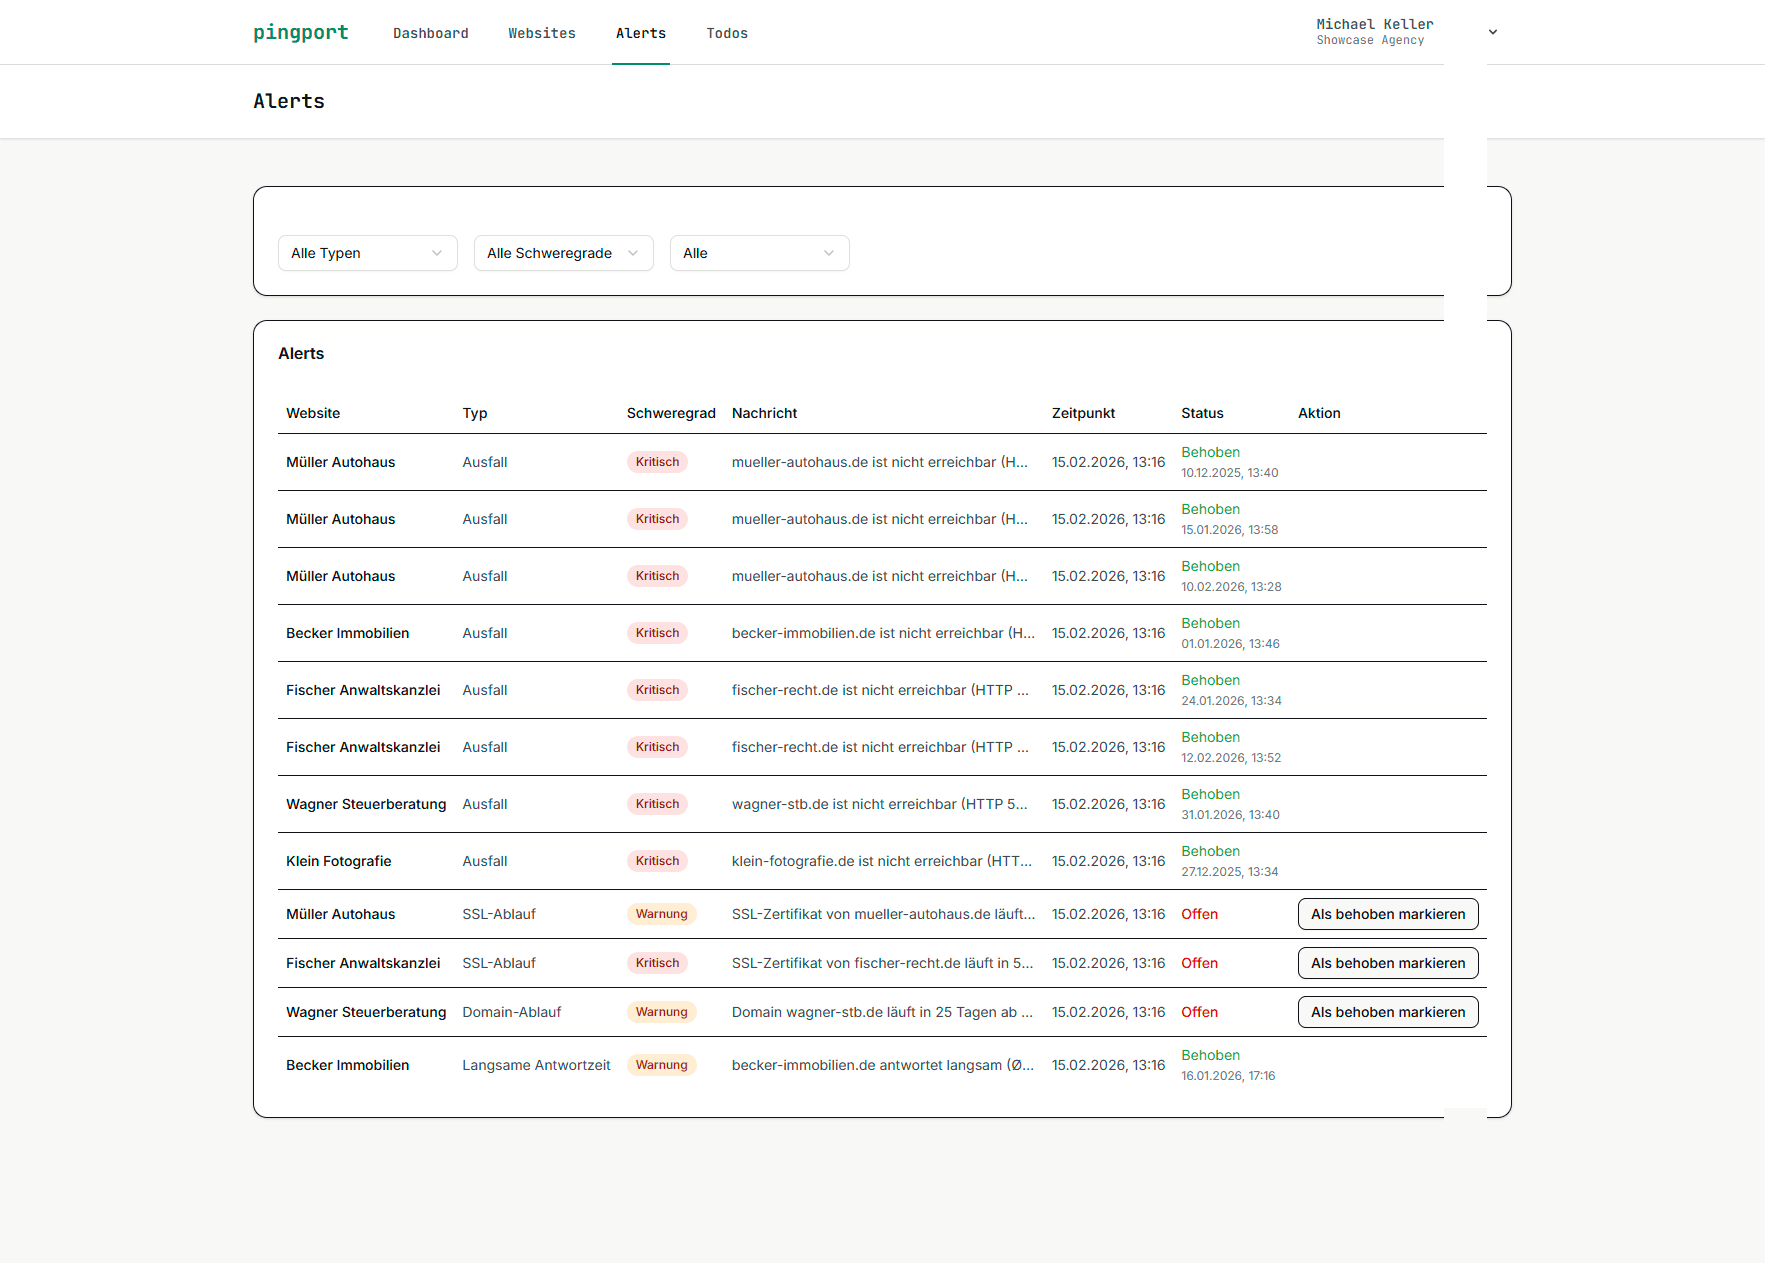Click the Behoben status for Klein Fotografie
The height and width of the screenshot is (1263, 1765).
(x=1210, y=851)
